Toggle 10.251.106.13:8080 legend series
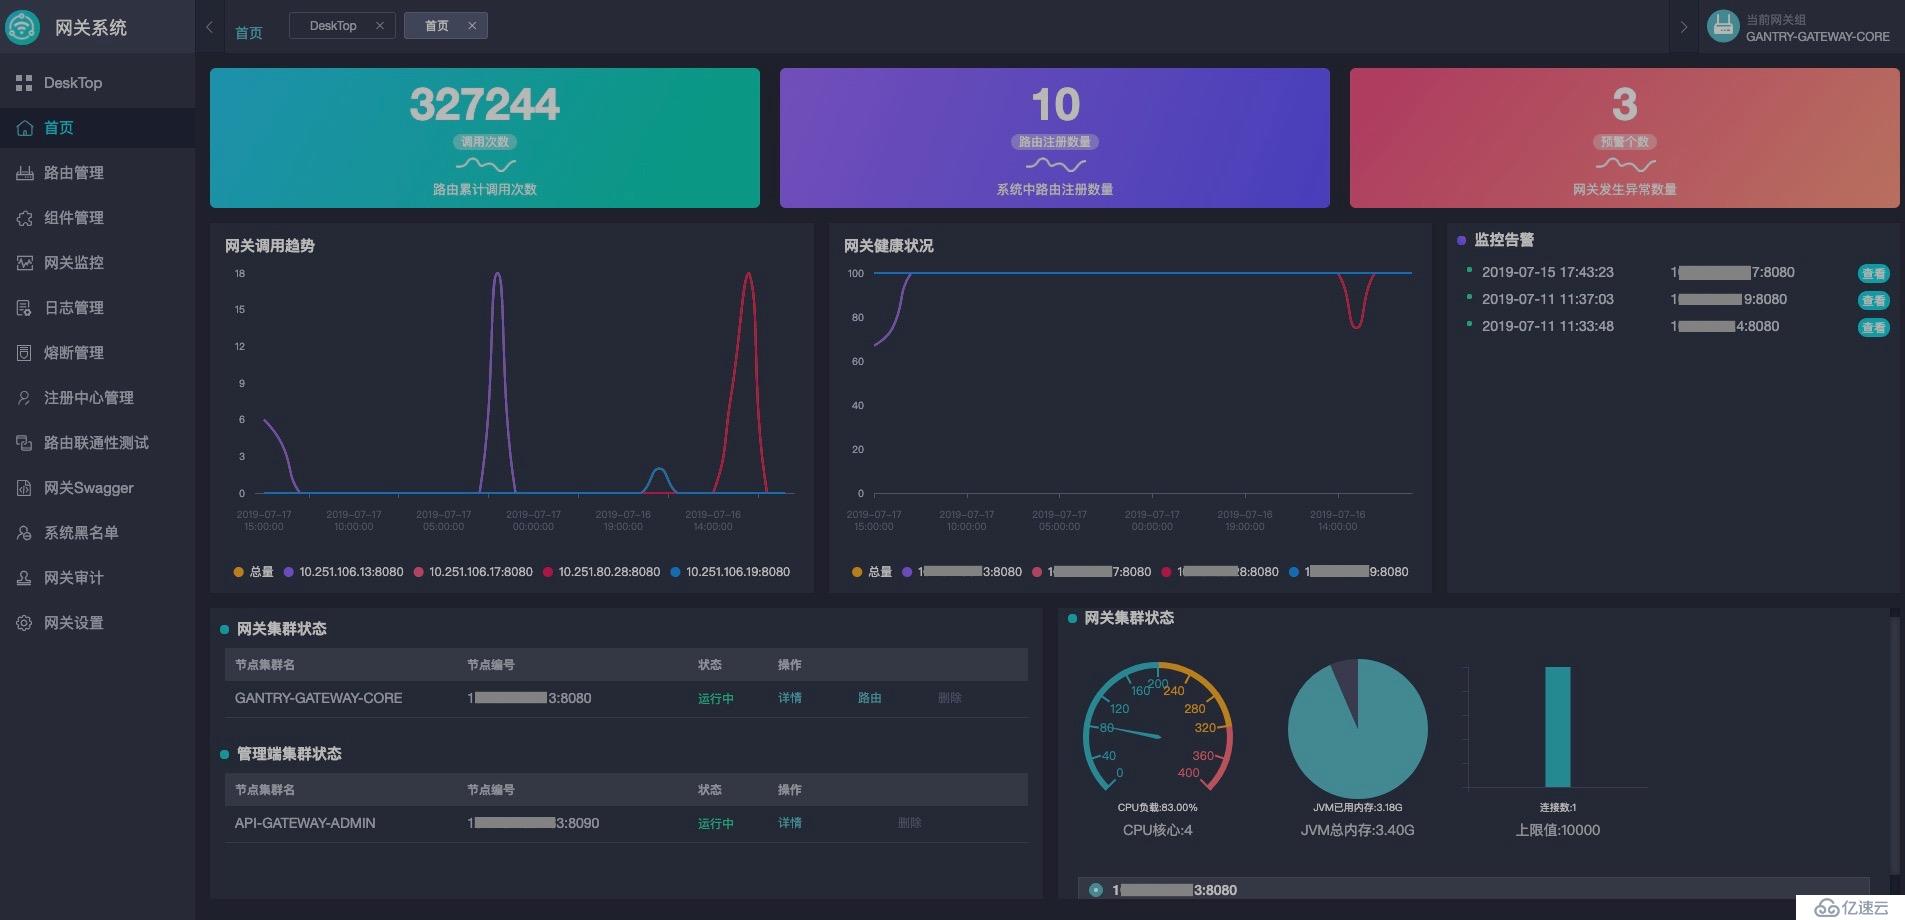The height and width of the screenshot is (920, 1905). (x=344, y=572)
